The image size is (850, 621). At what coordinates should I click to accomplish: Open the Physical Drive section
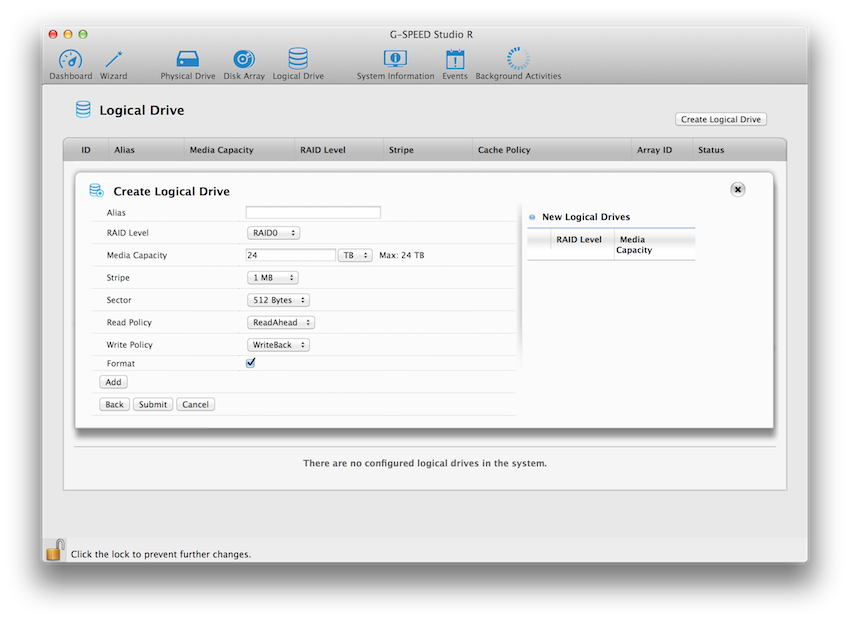188,64
